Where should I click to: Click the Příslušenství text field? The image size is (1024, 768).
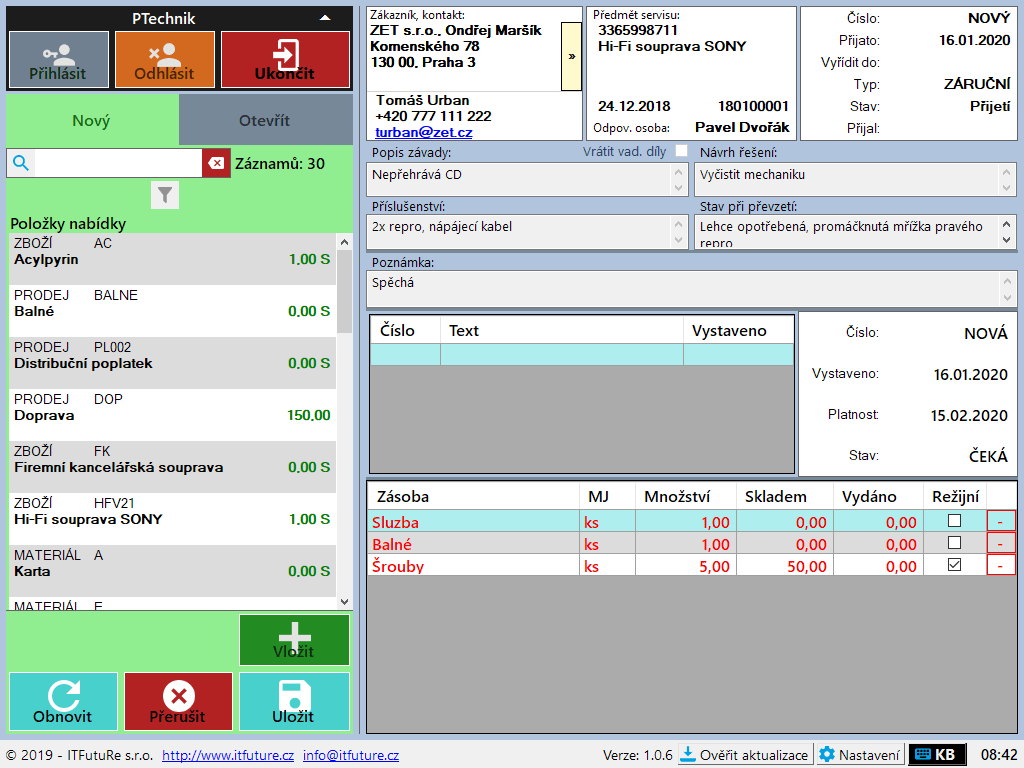tap(527, 232)
